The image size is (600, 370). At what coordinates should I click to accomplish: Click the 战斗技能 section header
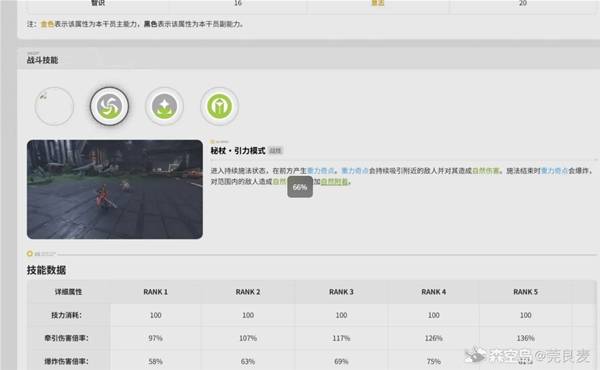click(x=42, y=60)
